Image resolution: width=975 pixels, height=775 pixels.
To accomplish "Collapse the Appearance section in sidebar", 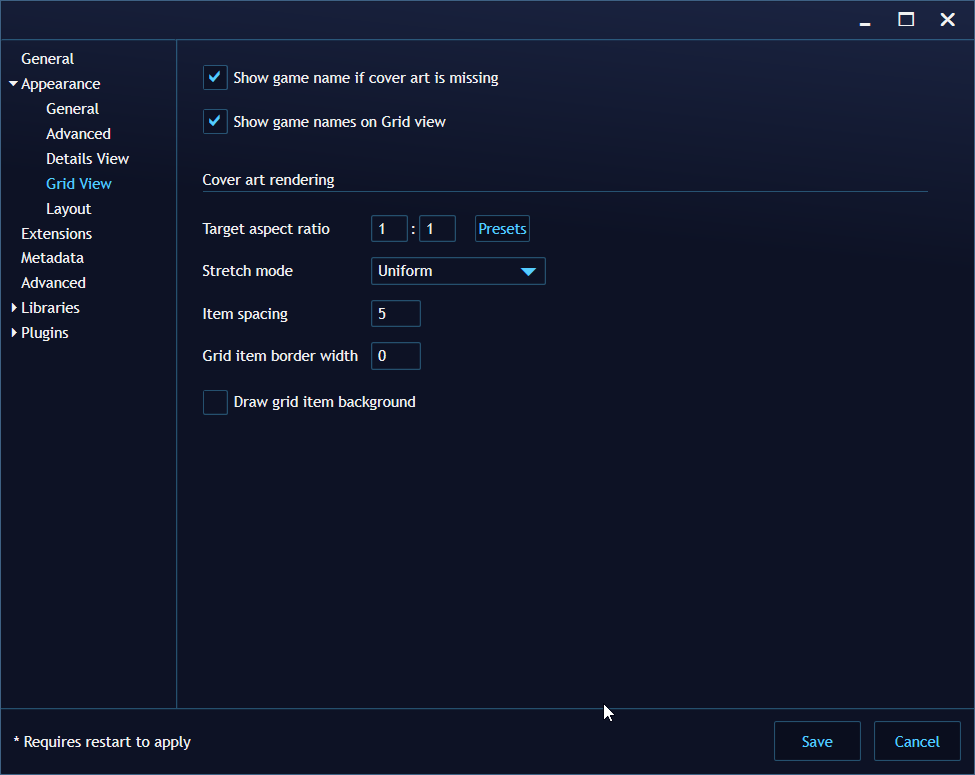I will [14, 83].
